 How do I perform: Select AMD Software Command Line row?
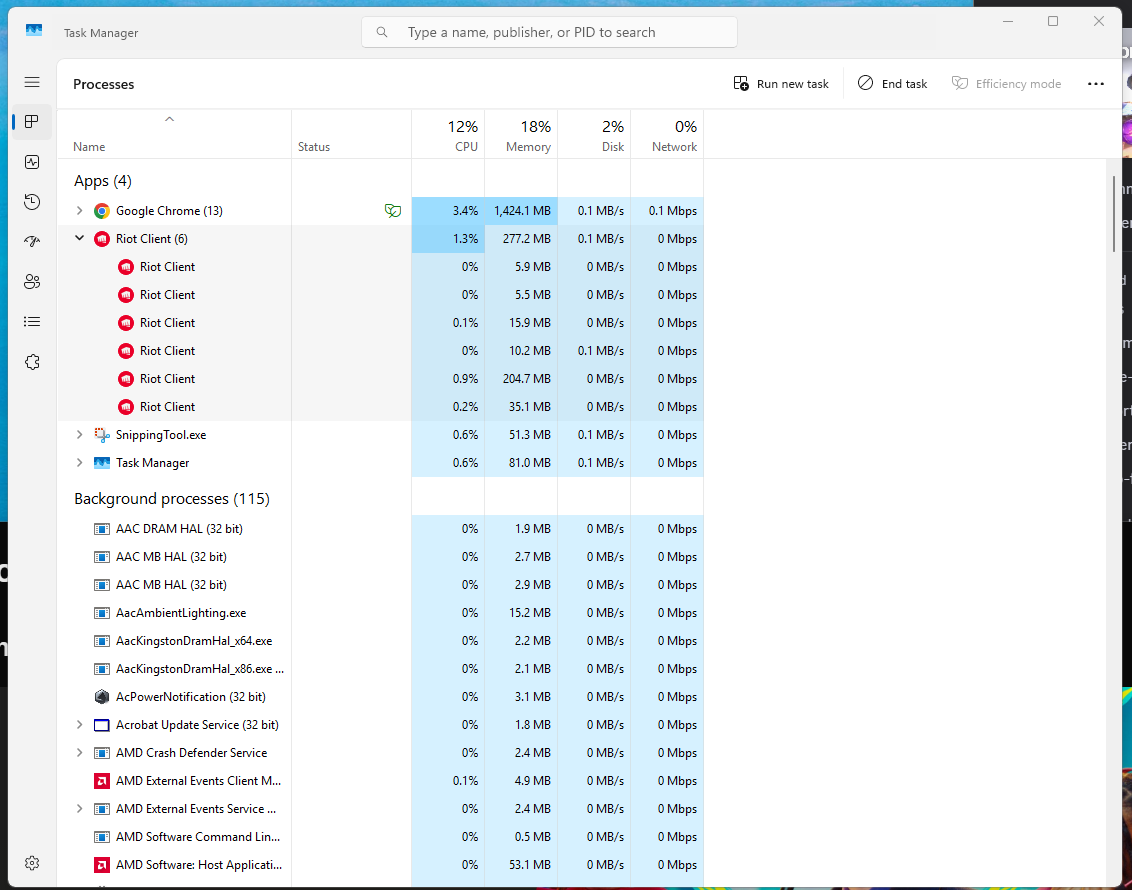(380, 837)
